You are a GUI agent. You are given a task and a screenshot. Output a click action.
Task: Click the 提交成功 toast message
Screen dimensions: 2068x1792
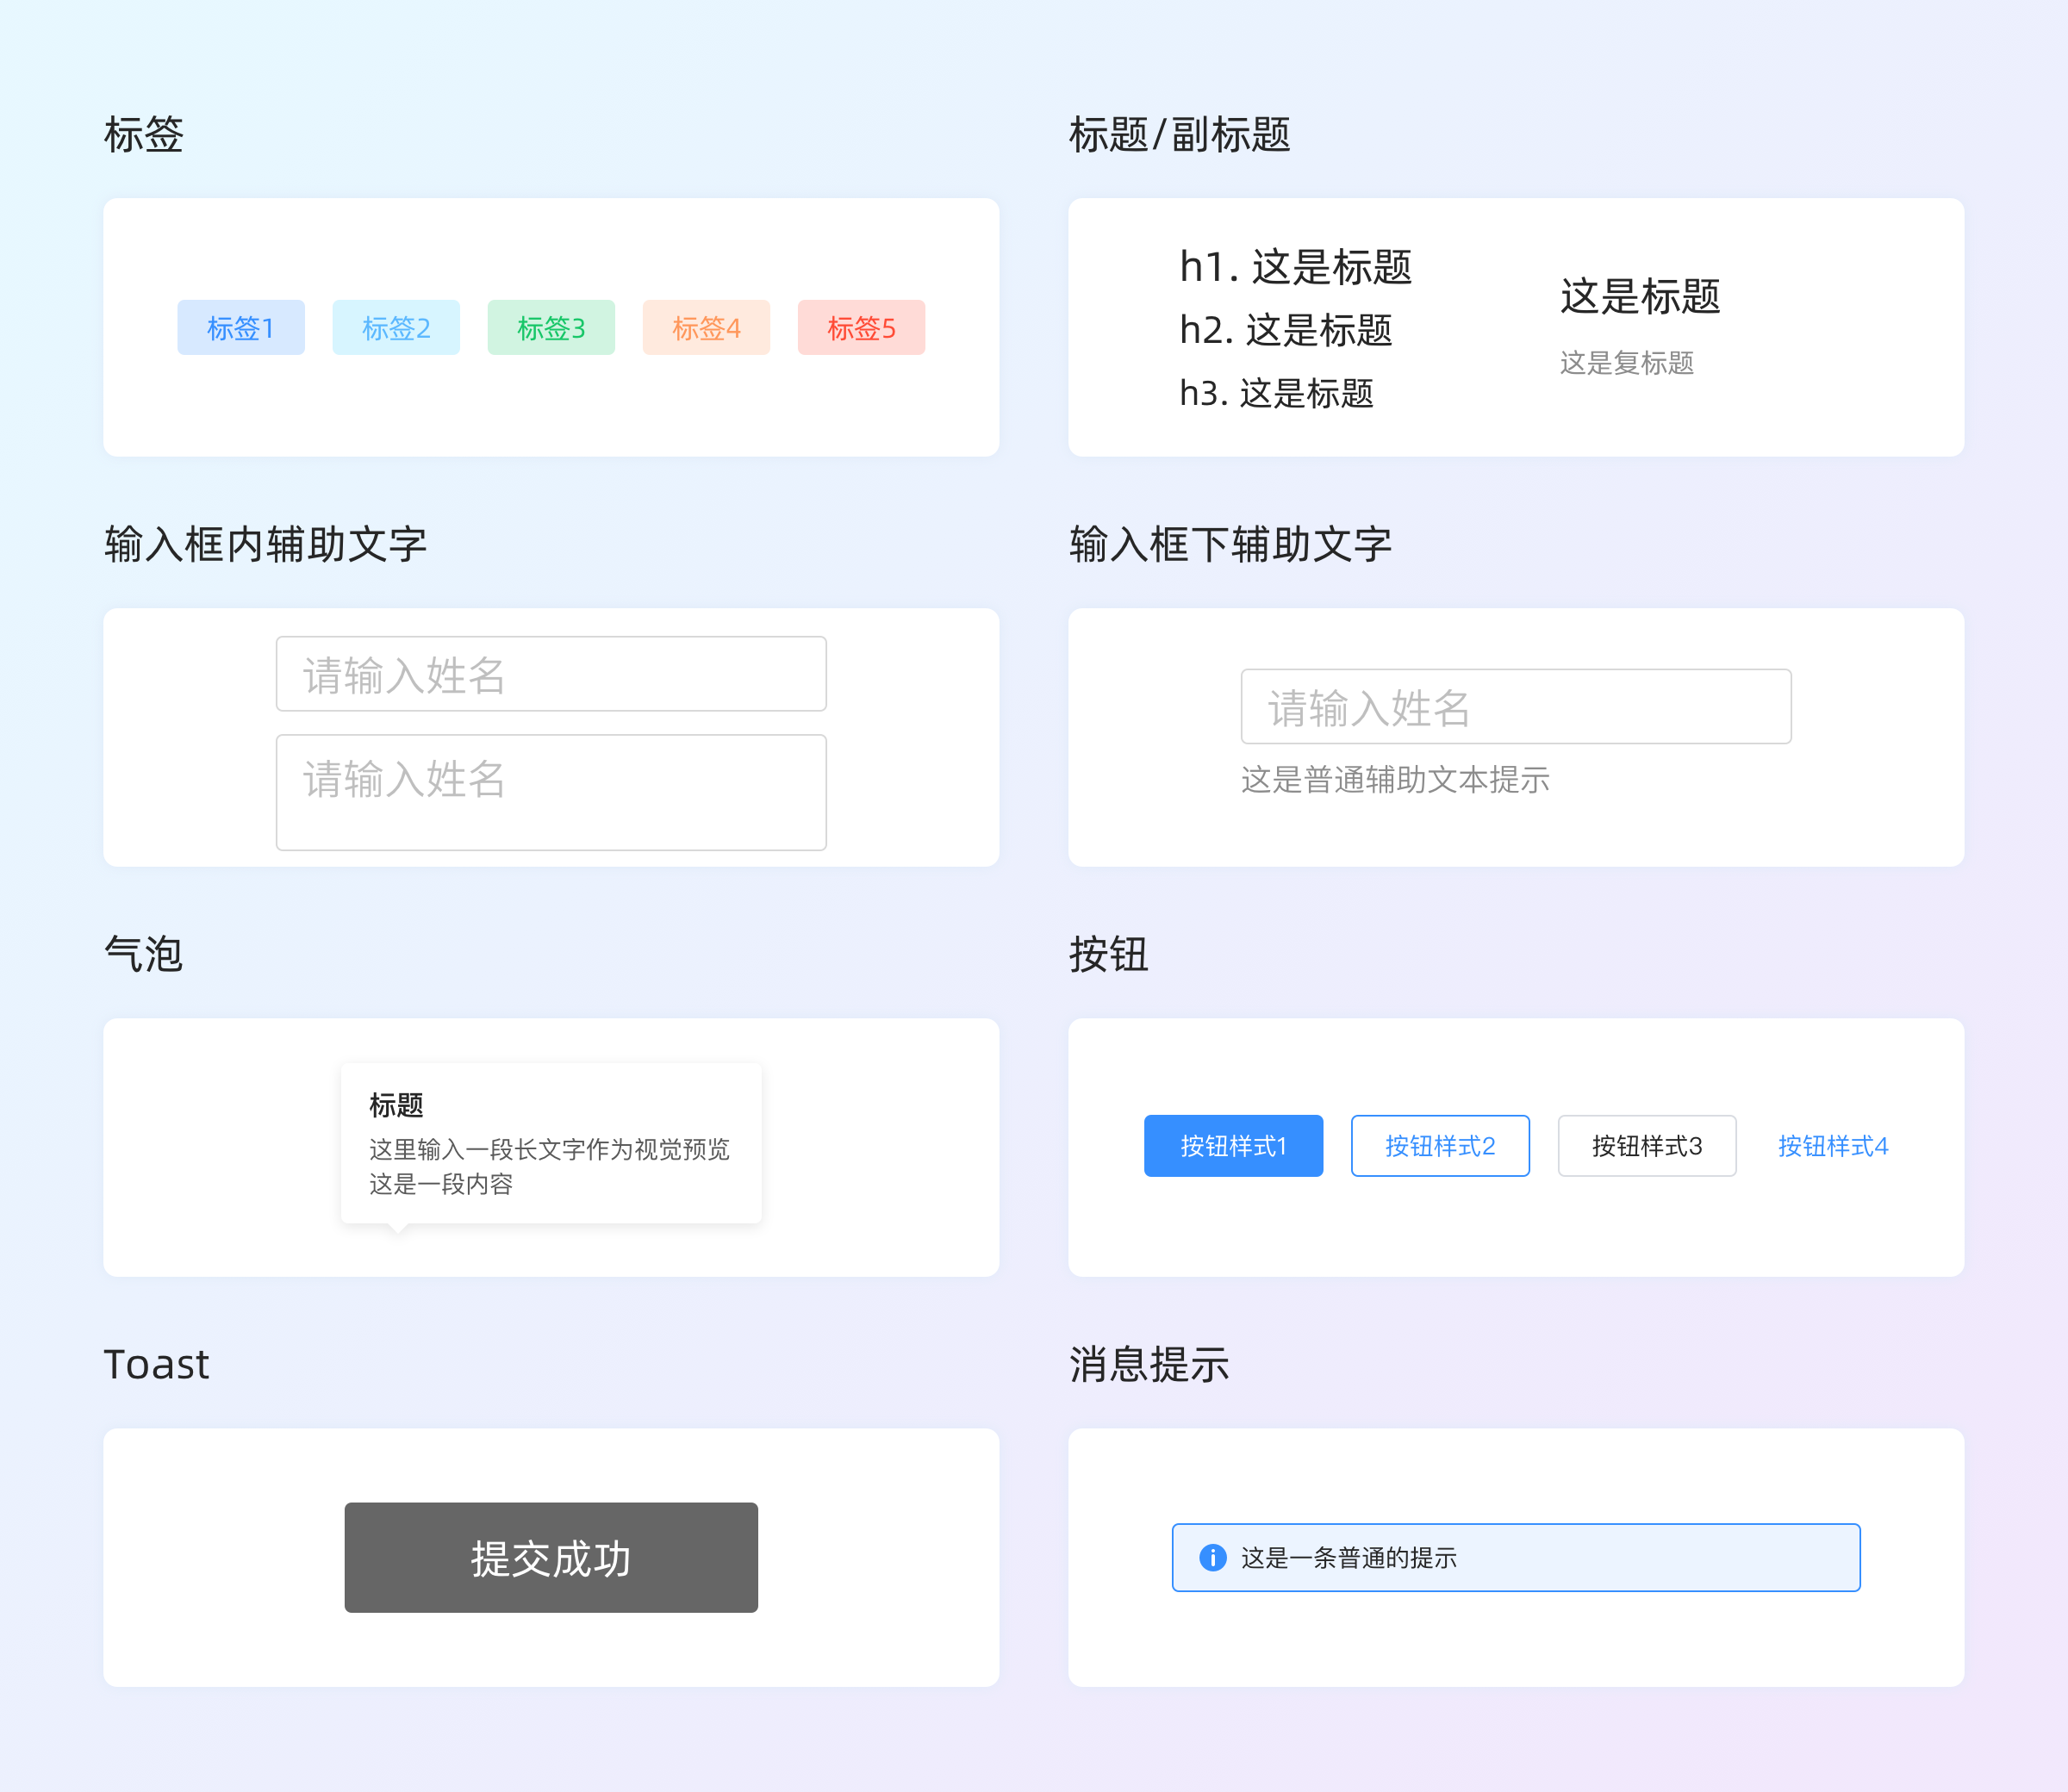(551, 1557)
